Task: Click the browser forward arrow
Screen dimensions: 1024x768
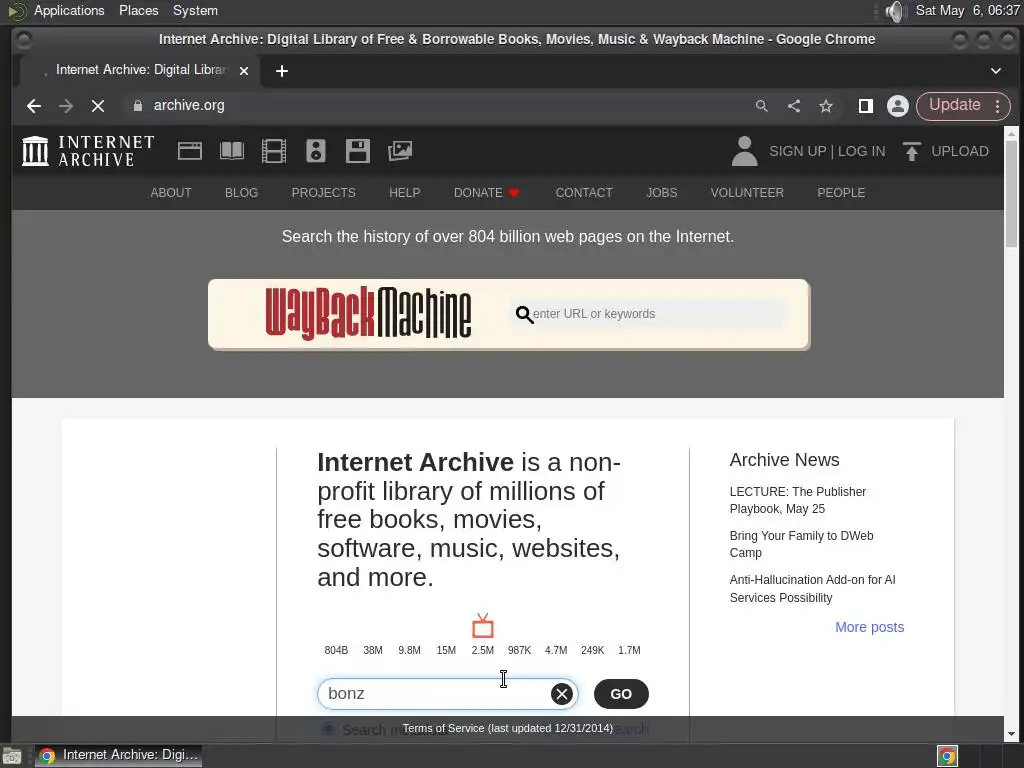Action: [x=65, y=106]
